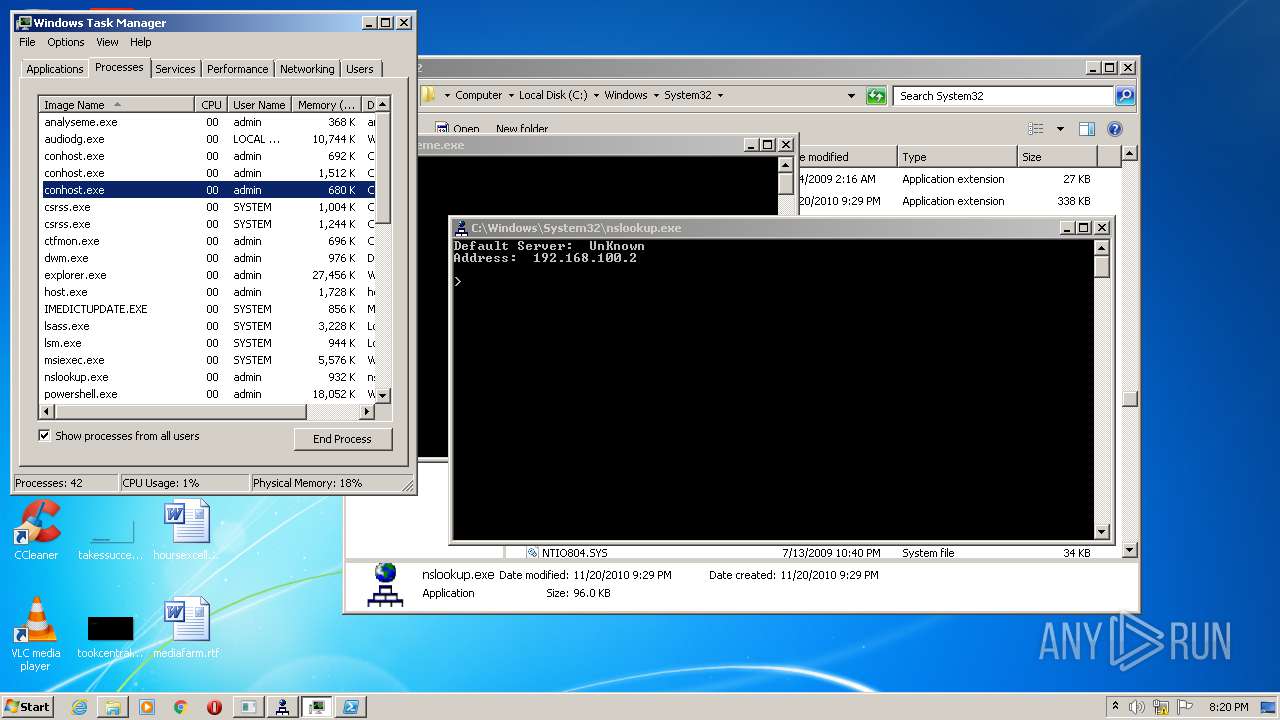Open the Windows Explorer taskbar icon
This screenshot has width=1280, height=720.
coord(113,706)
